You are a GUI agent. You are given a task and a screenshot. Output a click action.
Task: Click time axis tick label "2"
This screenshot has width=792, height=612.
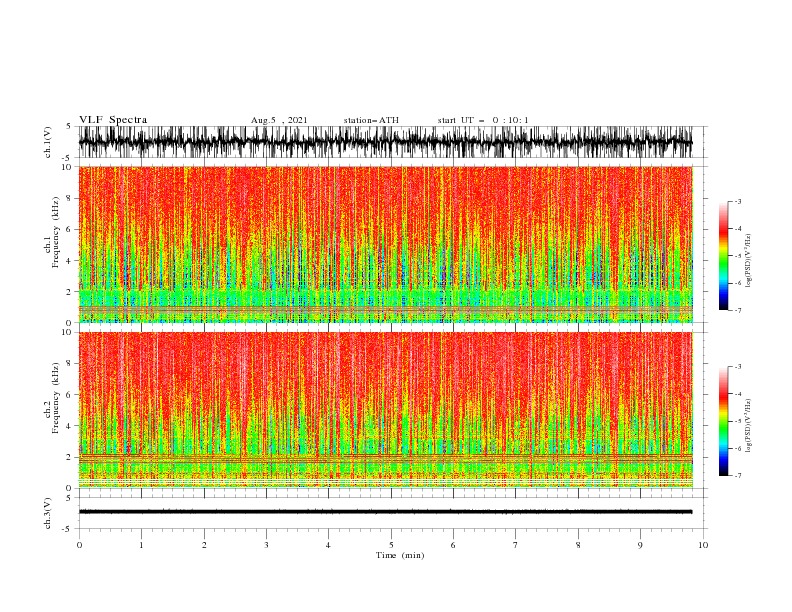[204, 545]
